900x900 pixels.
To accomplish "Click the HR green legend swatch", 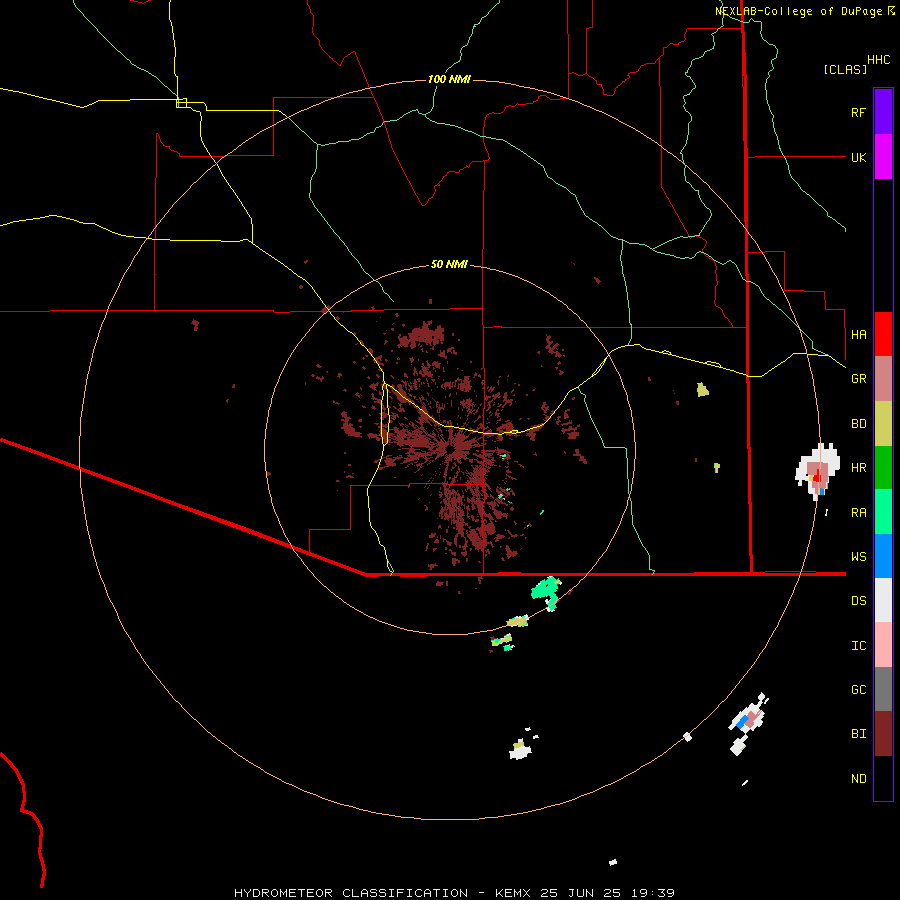I will [x=883, y=467].
